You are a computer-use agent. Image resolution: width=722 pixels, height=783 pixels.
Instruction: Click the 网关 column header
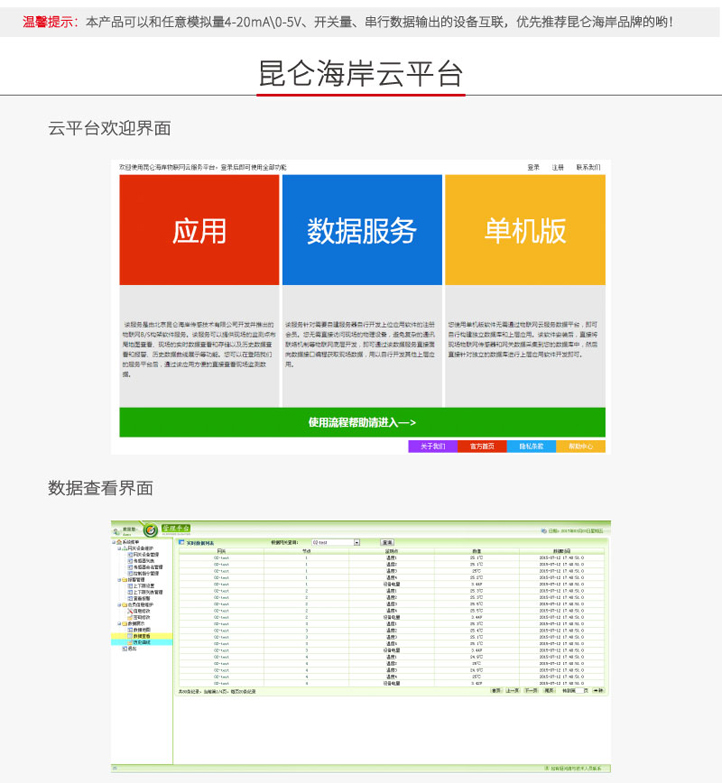[x=222, y=551]
